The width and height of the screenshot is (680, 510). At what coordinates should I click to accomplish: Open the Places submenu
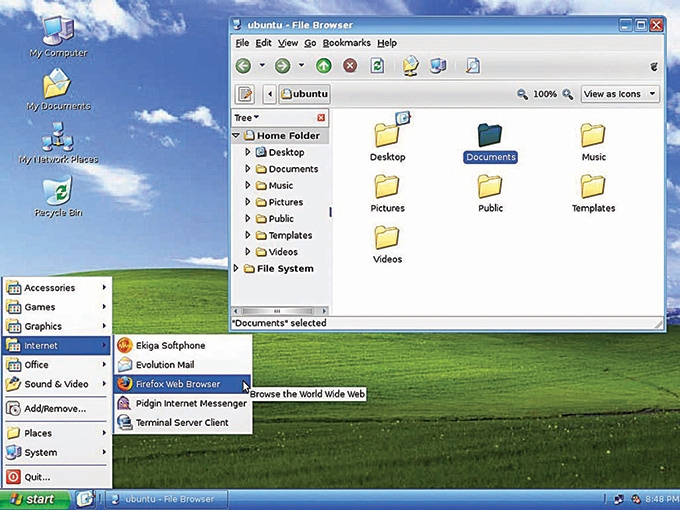pos(56,433)
